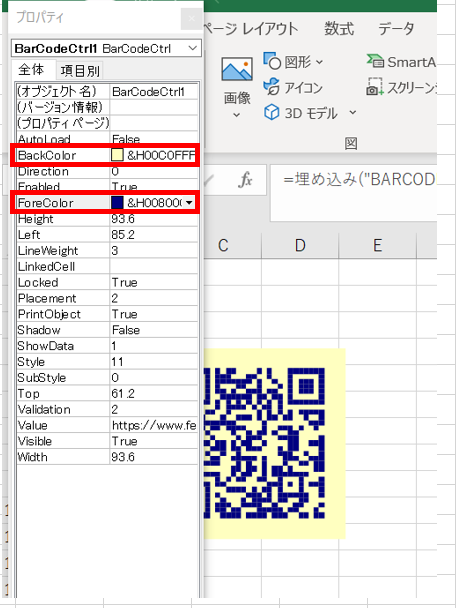Click the Value field starting https://www.fe
456x608 pixels.
pyautogui.click(x=154, y=426)
